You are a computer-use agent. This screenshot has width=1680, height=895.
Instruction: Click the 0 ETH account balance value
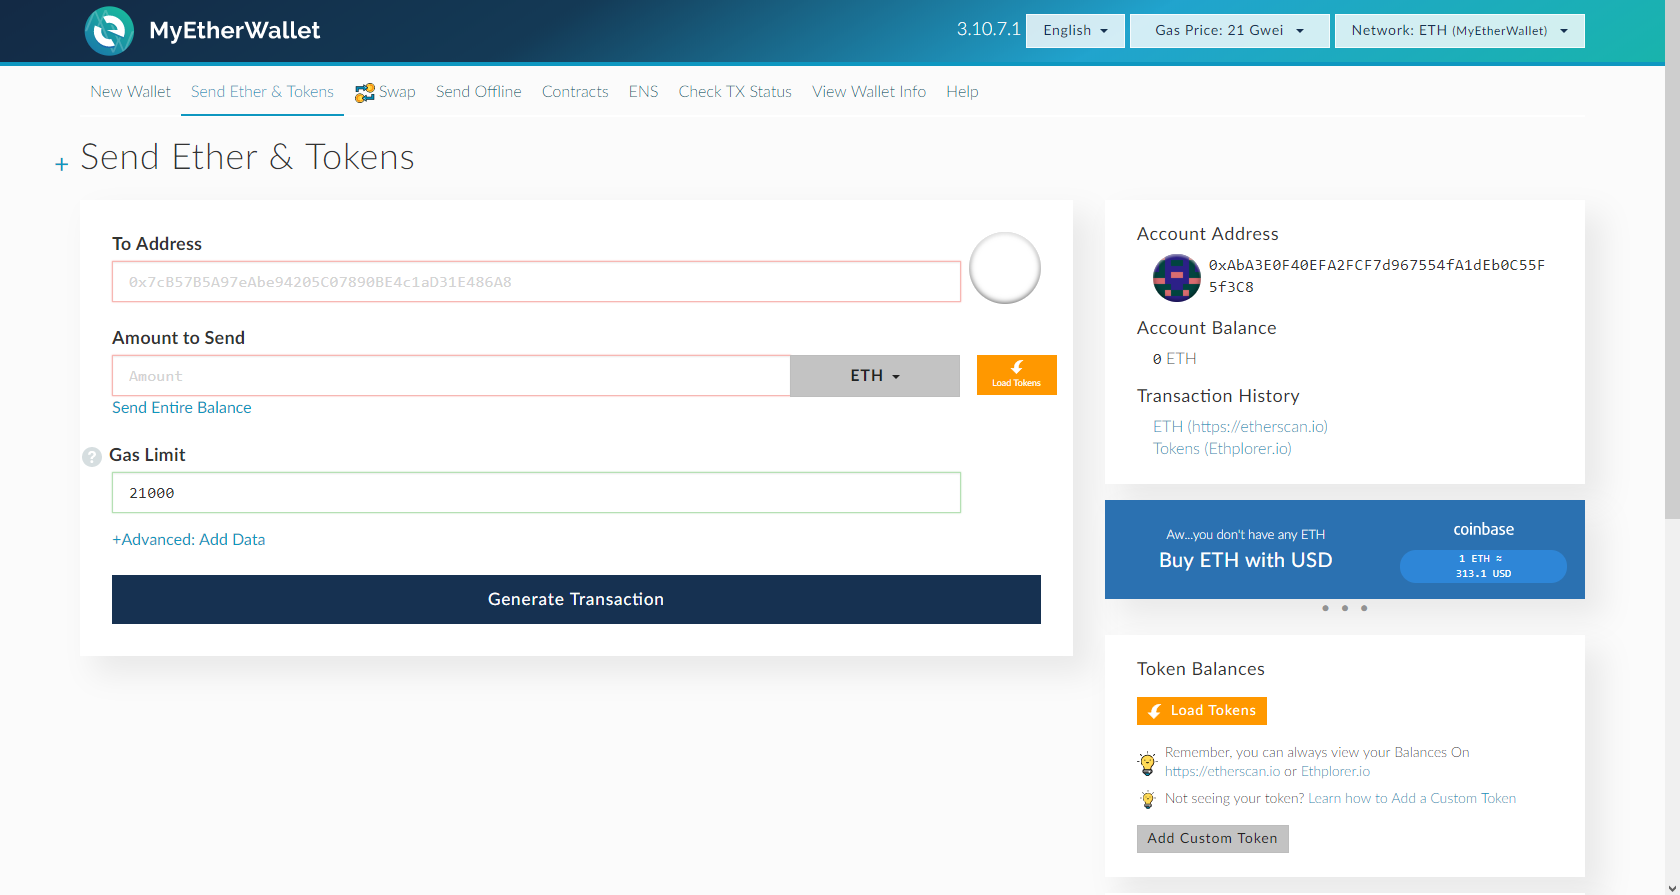click(x=1174, y=358)
